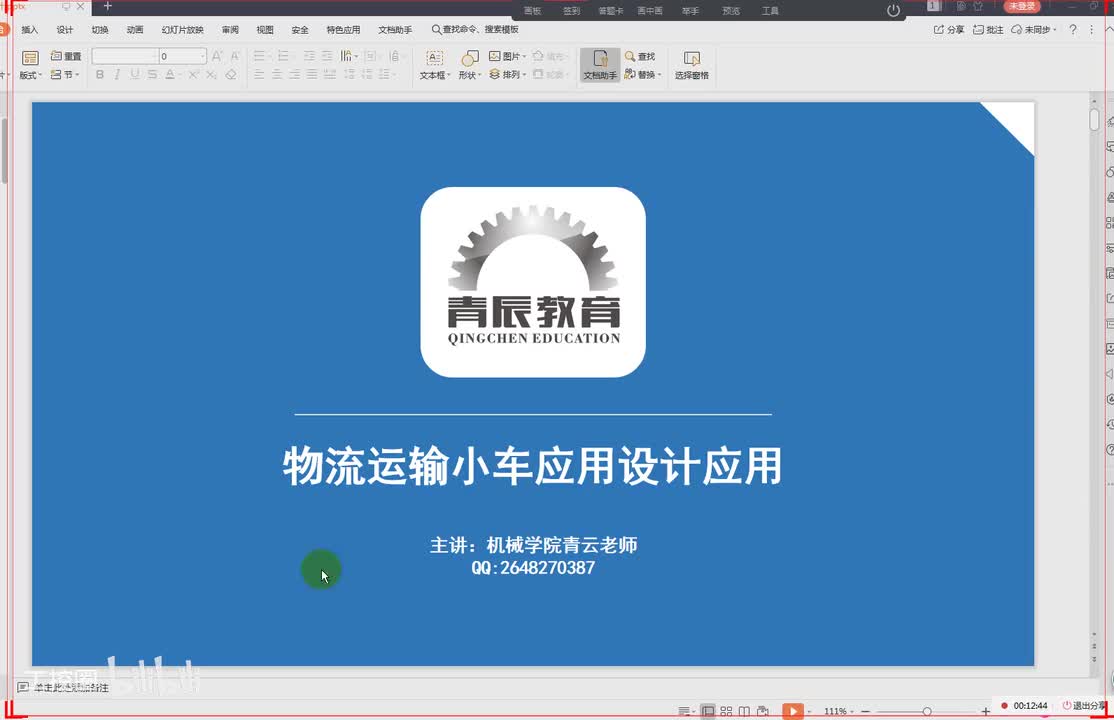The width and height of the screenshot is (1114, 720).
Task: Click the clear formatting eraser icon
Action: tap(231, 75)
